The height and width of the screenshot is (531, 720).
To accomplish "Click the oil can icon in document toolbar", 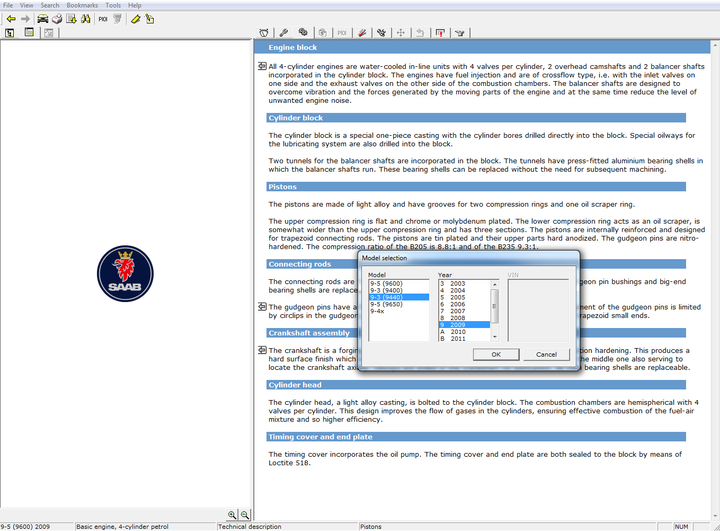I will click(460, 33).
